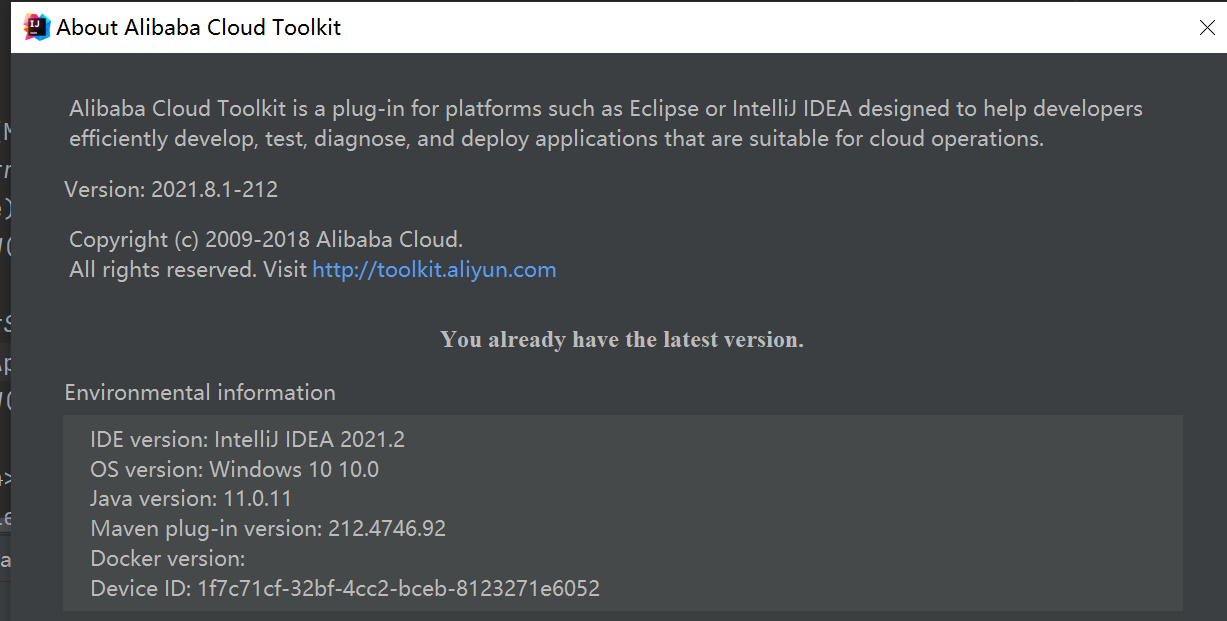Click the visible IDE editor strip on the left
This screenshot has height=621, width=1227.
5,300
